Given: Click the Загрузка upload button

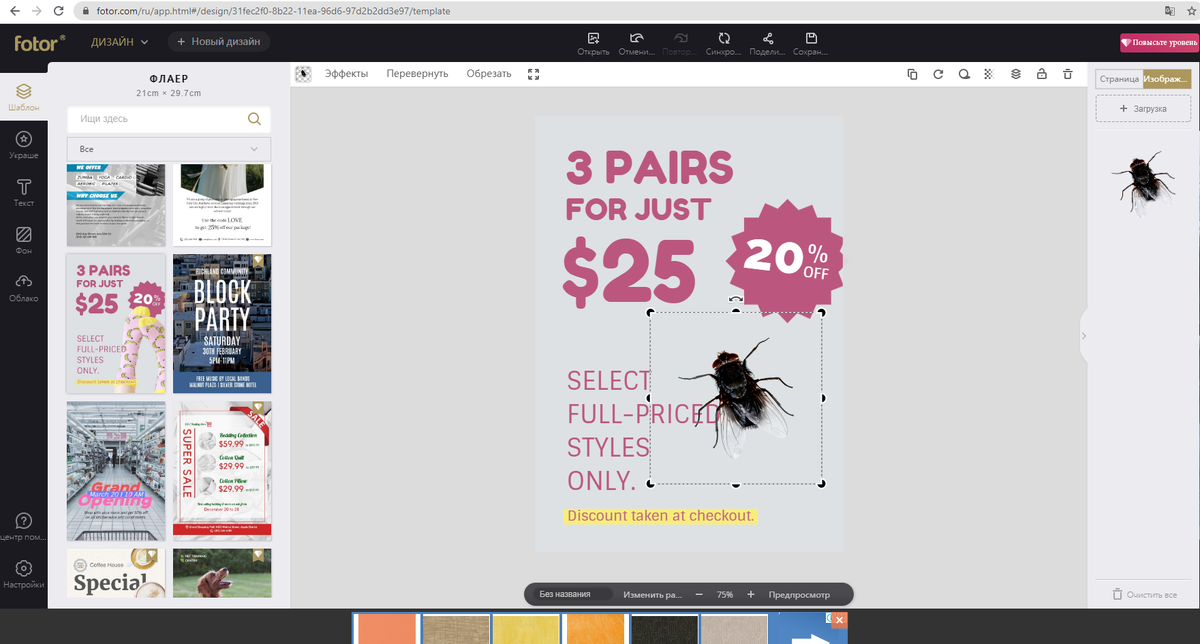Looking at the screenshot, I should click(1144, 108).
